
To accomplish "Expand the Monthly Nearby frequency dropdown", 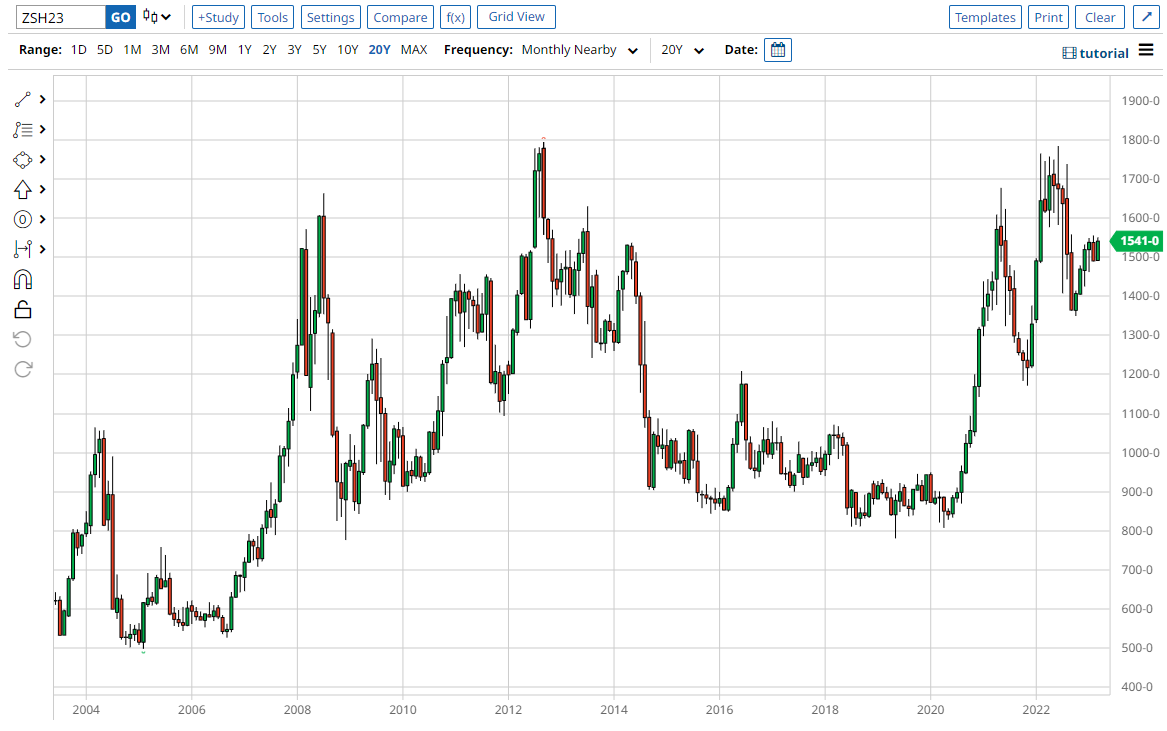I will pos(580,50).
